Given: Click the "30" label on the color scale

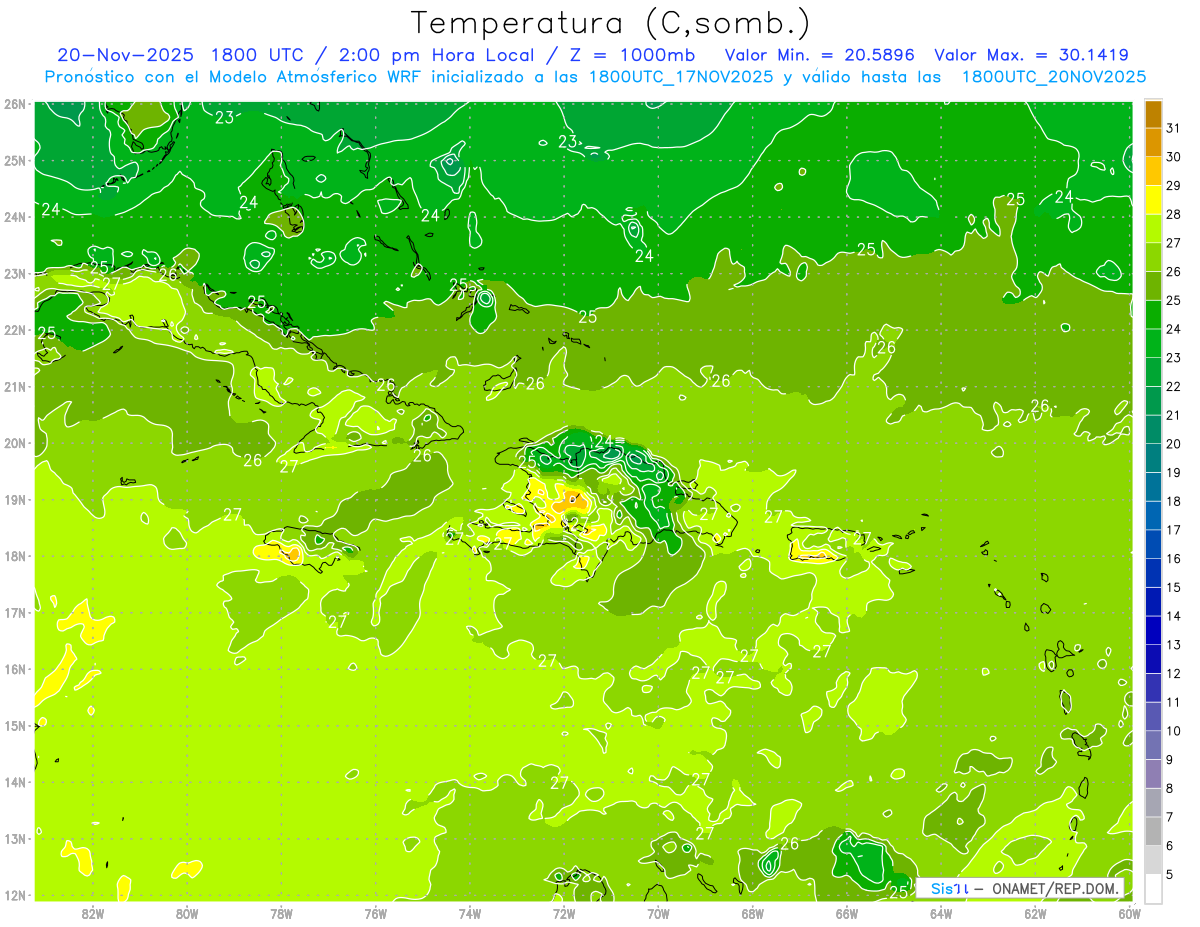Looking at the screenshot, I should (1174, 157).
